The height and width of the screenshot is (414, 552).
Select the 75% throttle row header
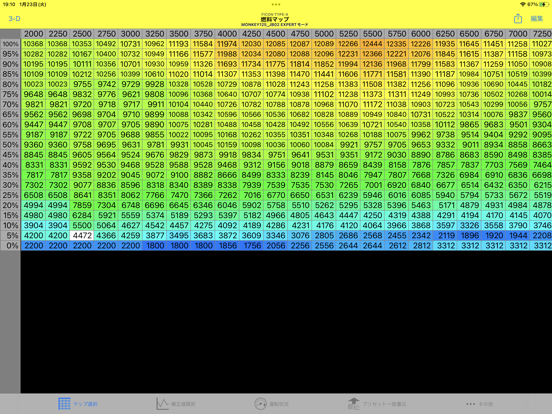pos(11,94)
